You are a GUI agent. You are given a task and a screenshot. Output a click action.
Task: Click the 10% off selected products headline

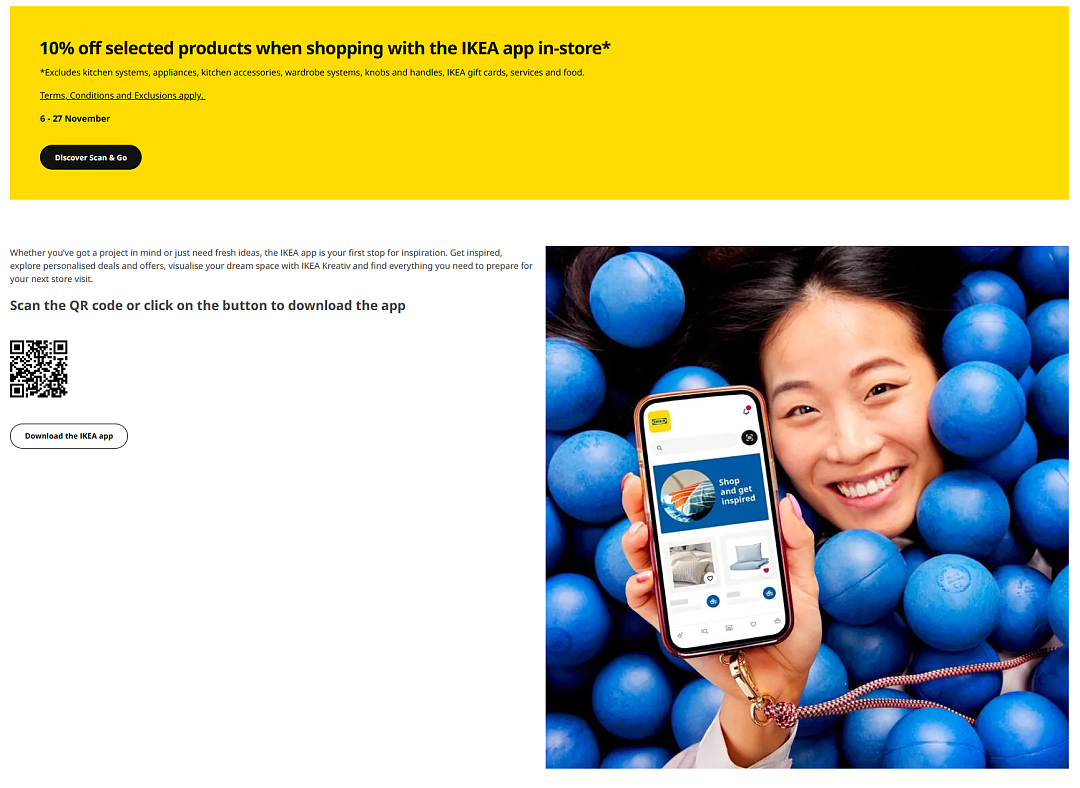325,48
